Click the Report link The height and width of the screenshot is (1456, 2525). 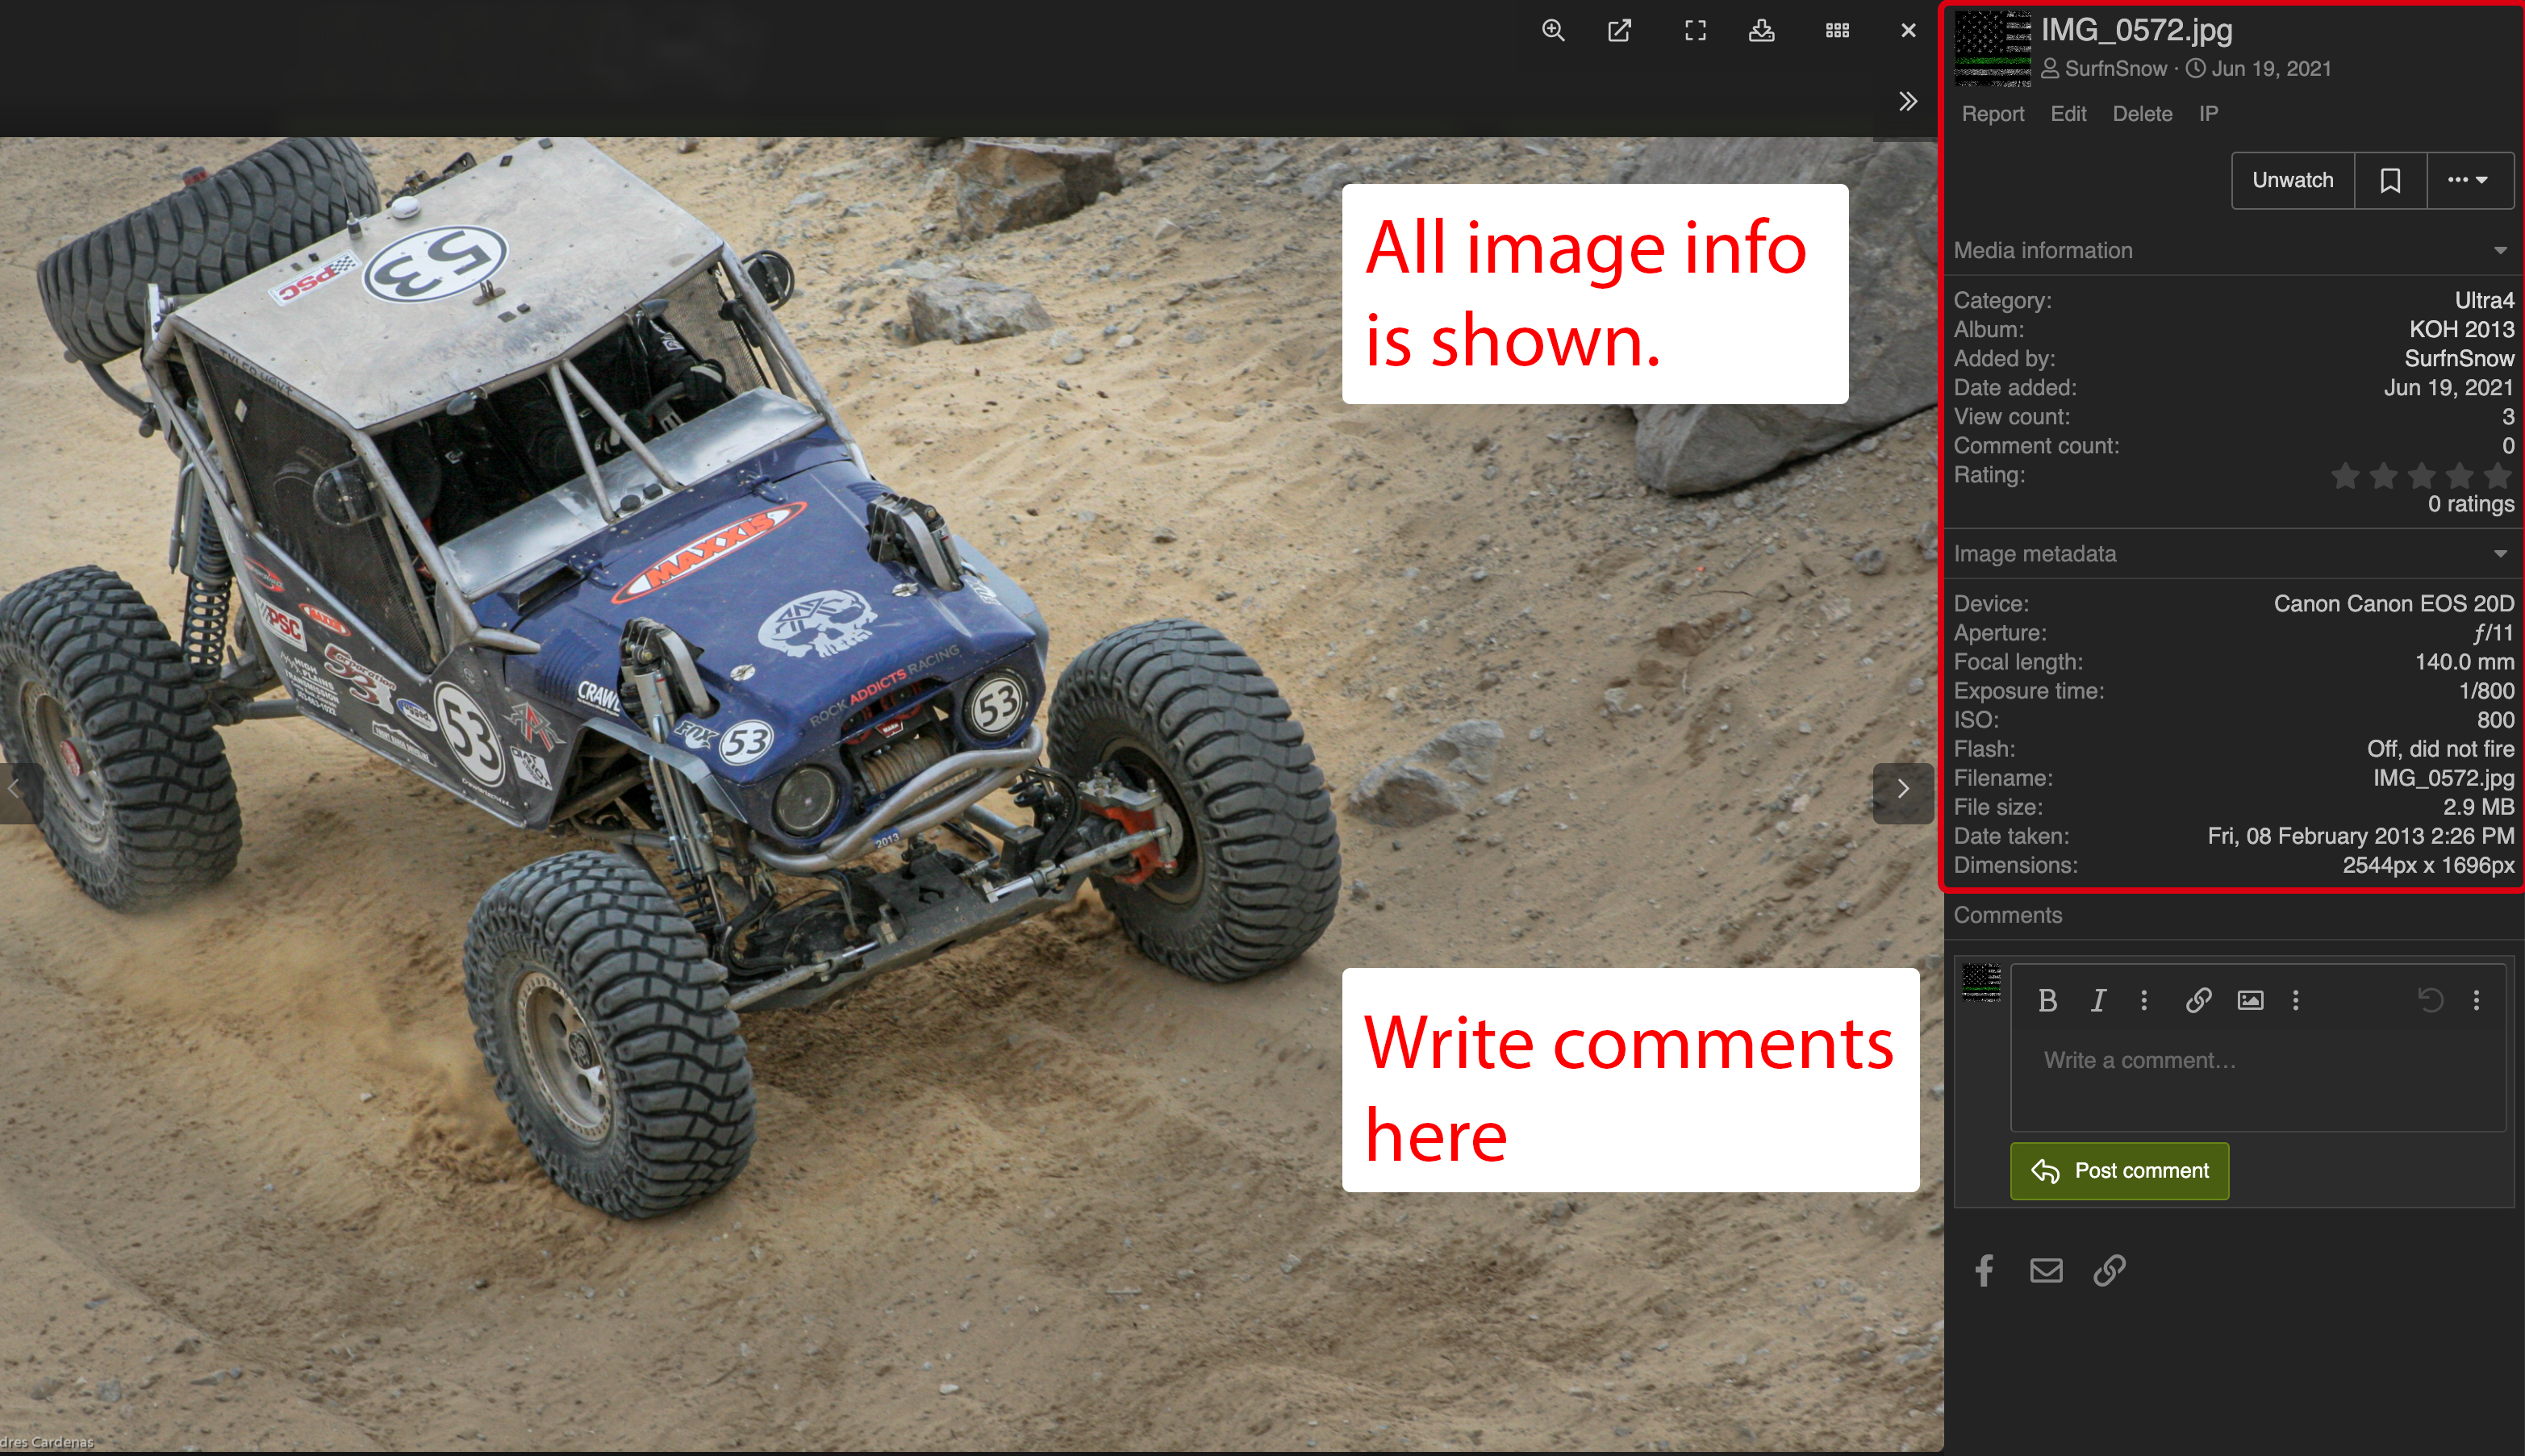[x=1992, y=114]
